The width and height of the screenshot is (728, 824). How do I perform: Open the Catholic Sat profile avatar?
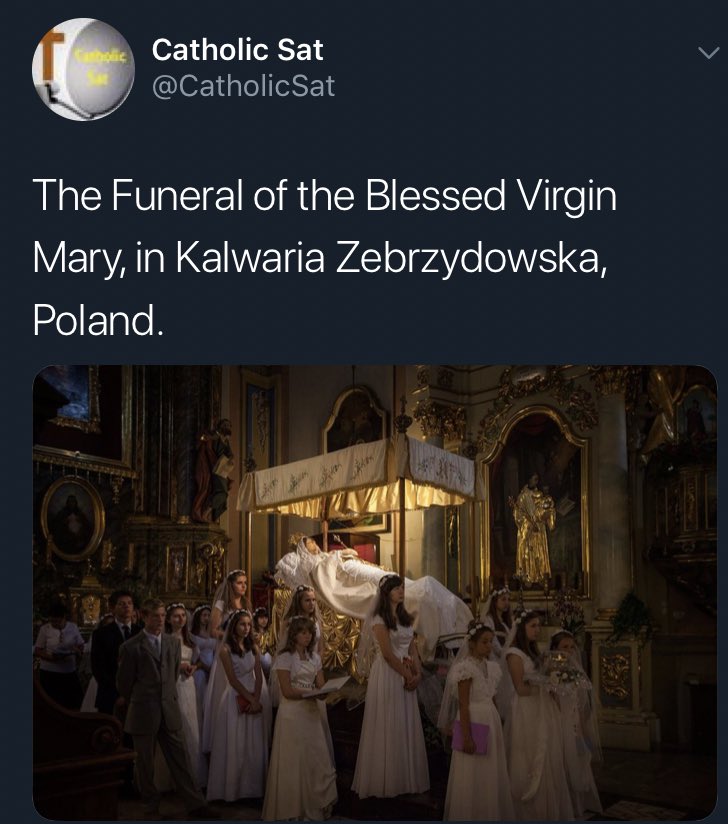click(83, 70)
